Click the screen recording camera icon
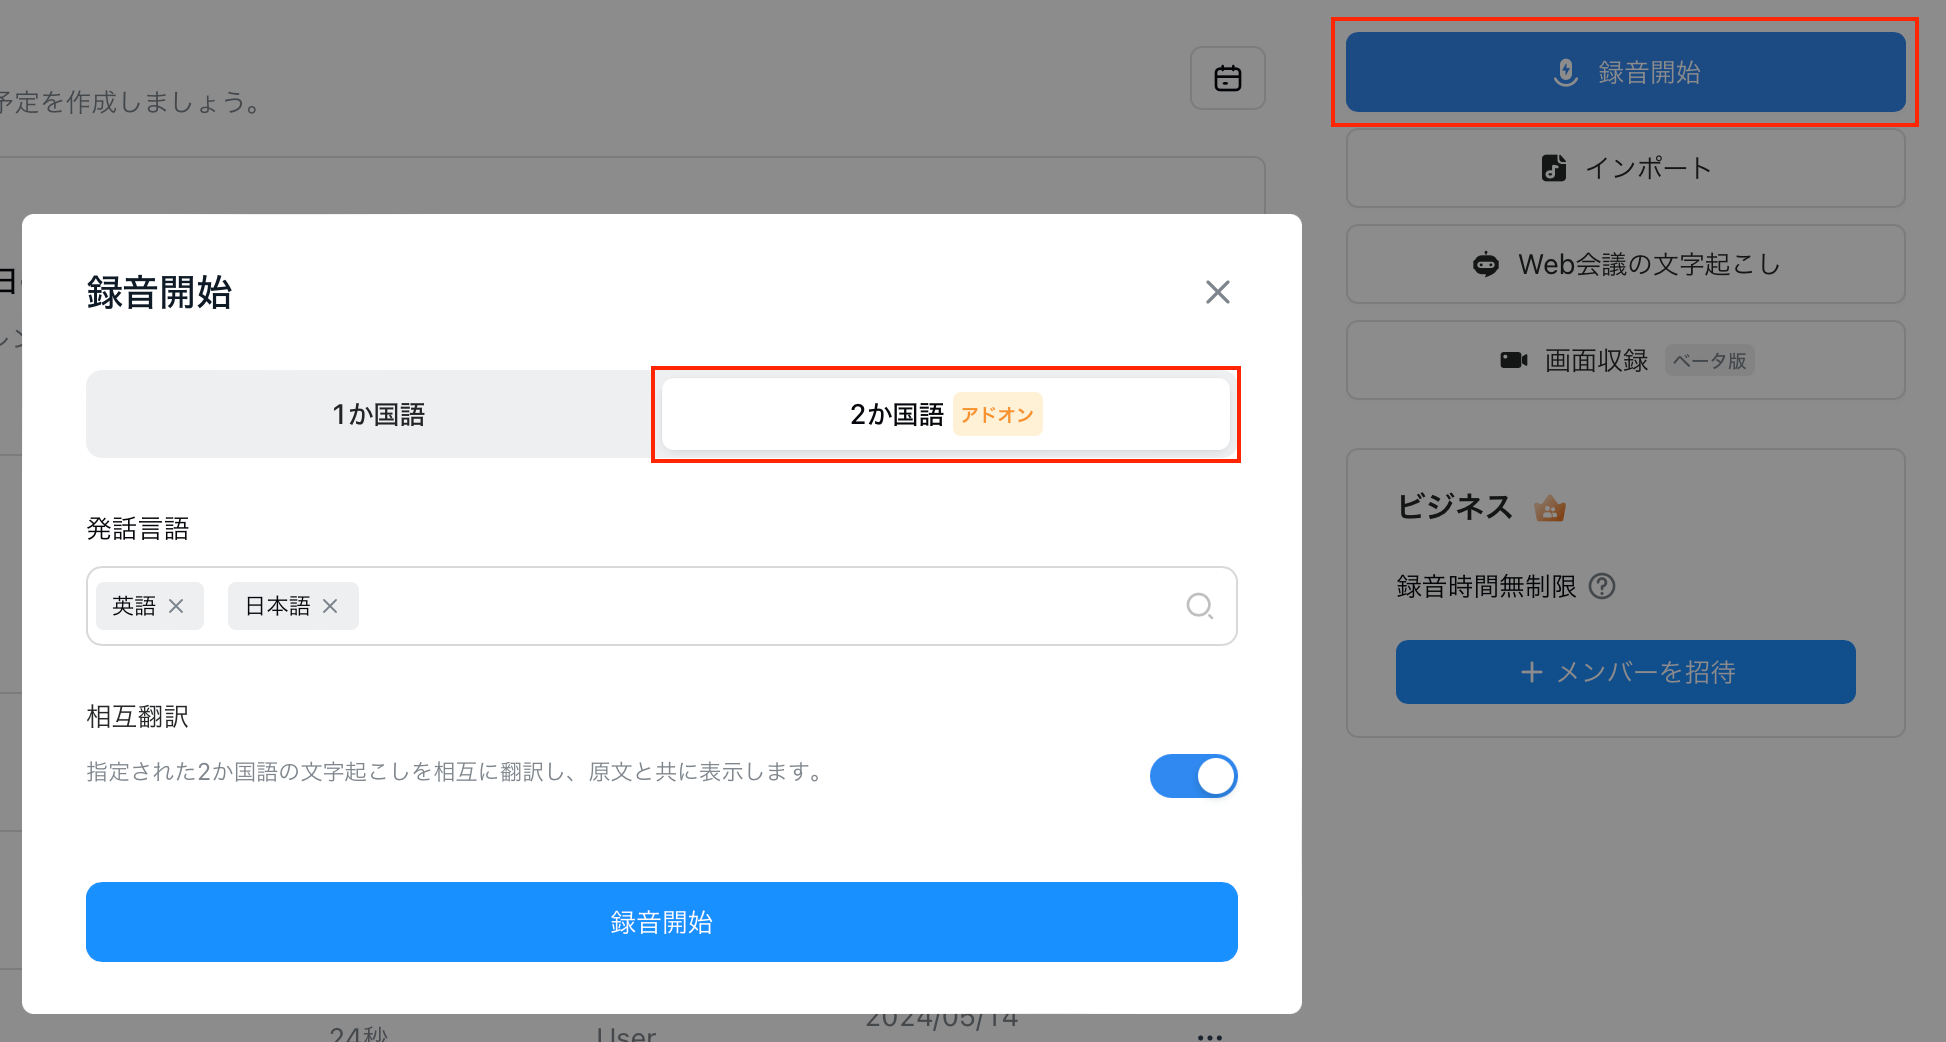 1513,360
